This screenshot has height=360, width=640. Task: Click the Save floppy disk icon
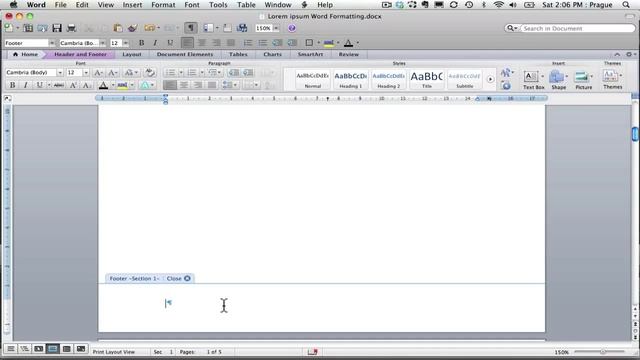click(x=57, y=28)
